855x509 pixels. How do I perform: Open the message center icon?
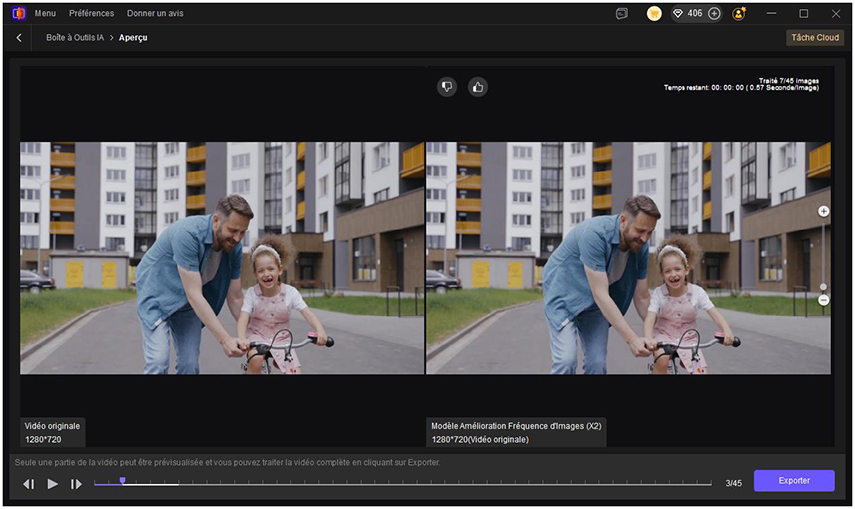tap(622, 14)
